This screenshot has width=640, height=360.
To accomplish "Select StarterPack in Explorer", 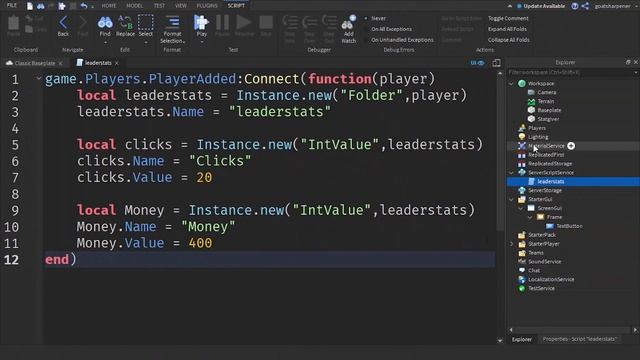I will click(x=542, y=235).
